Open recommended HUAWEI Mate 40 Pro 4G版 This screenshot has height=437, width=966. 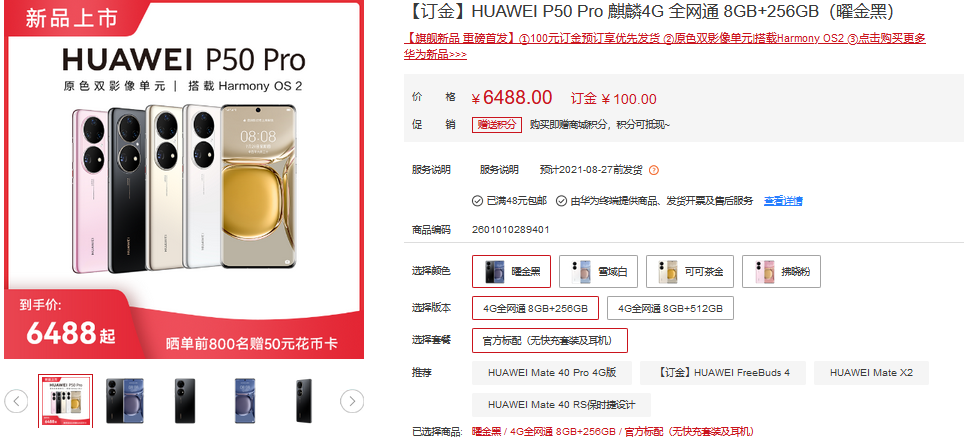[x=552, y=373]
